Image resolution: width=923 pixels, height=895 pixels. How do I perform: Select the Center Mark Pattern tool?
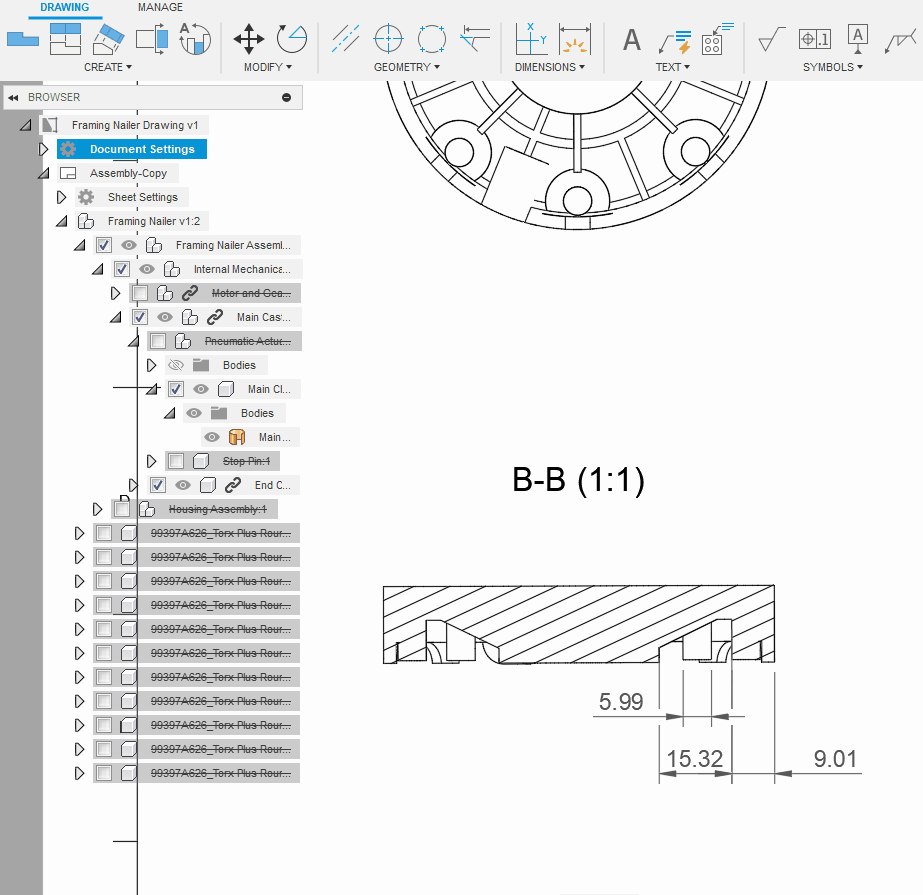(x=432, y=39)
